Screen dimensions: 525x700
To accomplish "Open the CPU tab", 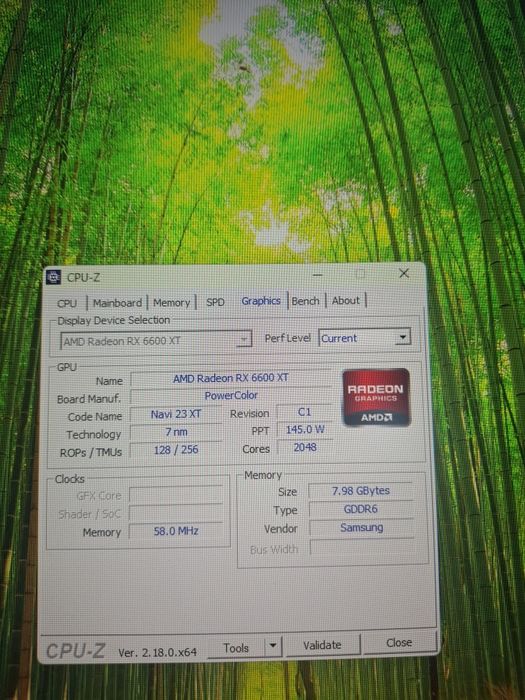I will pyautogui.click(x=67, y=303).
